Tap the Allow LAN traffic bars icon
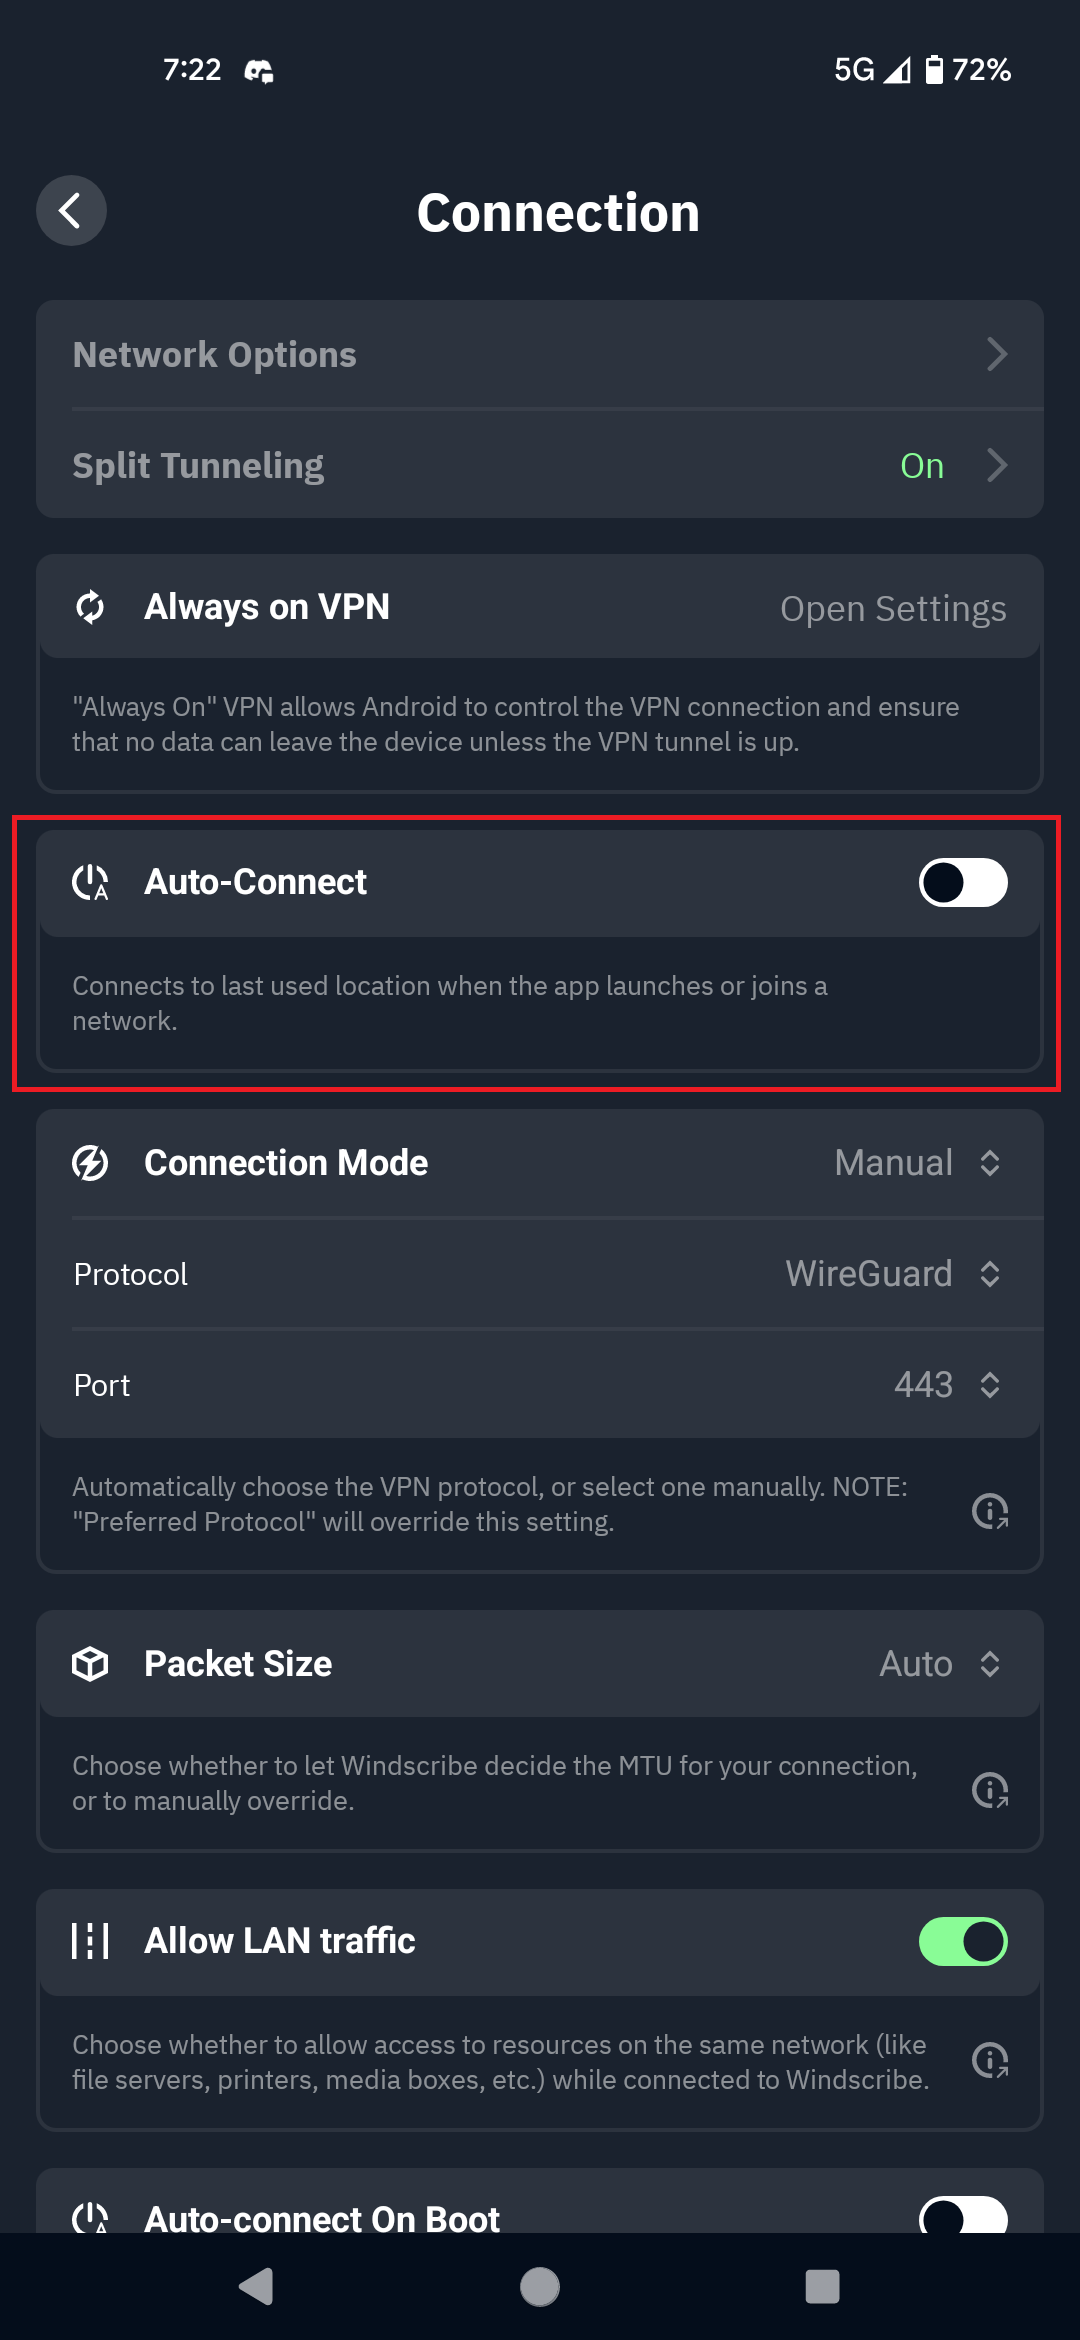This screenshot has height=2340, width=1080. coord(90,1941)
